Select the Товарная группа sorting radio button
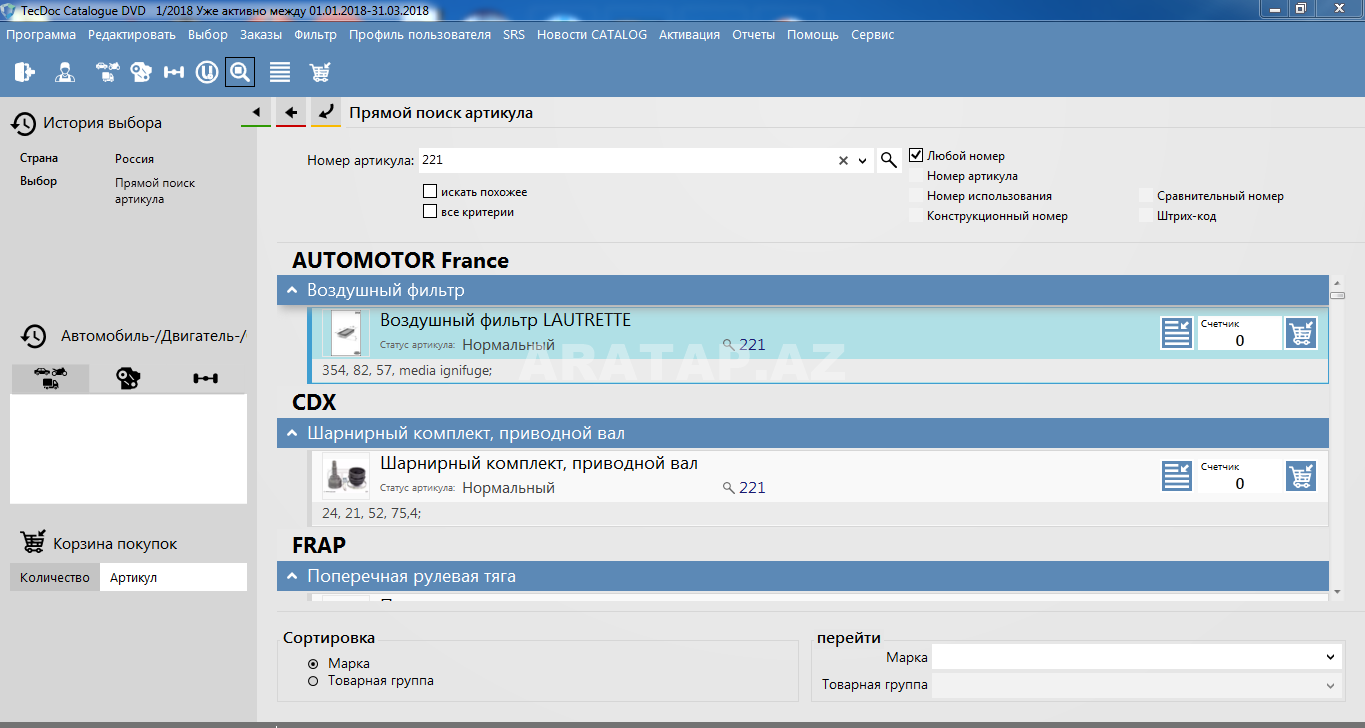The image size is (1365, 728). 313,681
